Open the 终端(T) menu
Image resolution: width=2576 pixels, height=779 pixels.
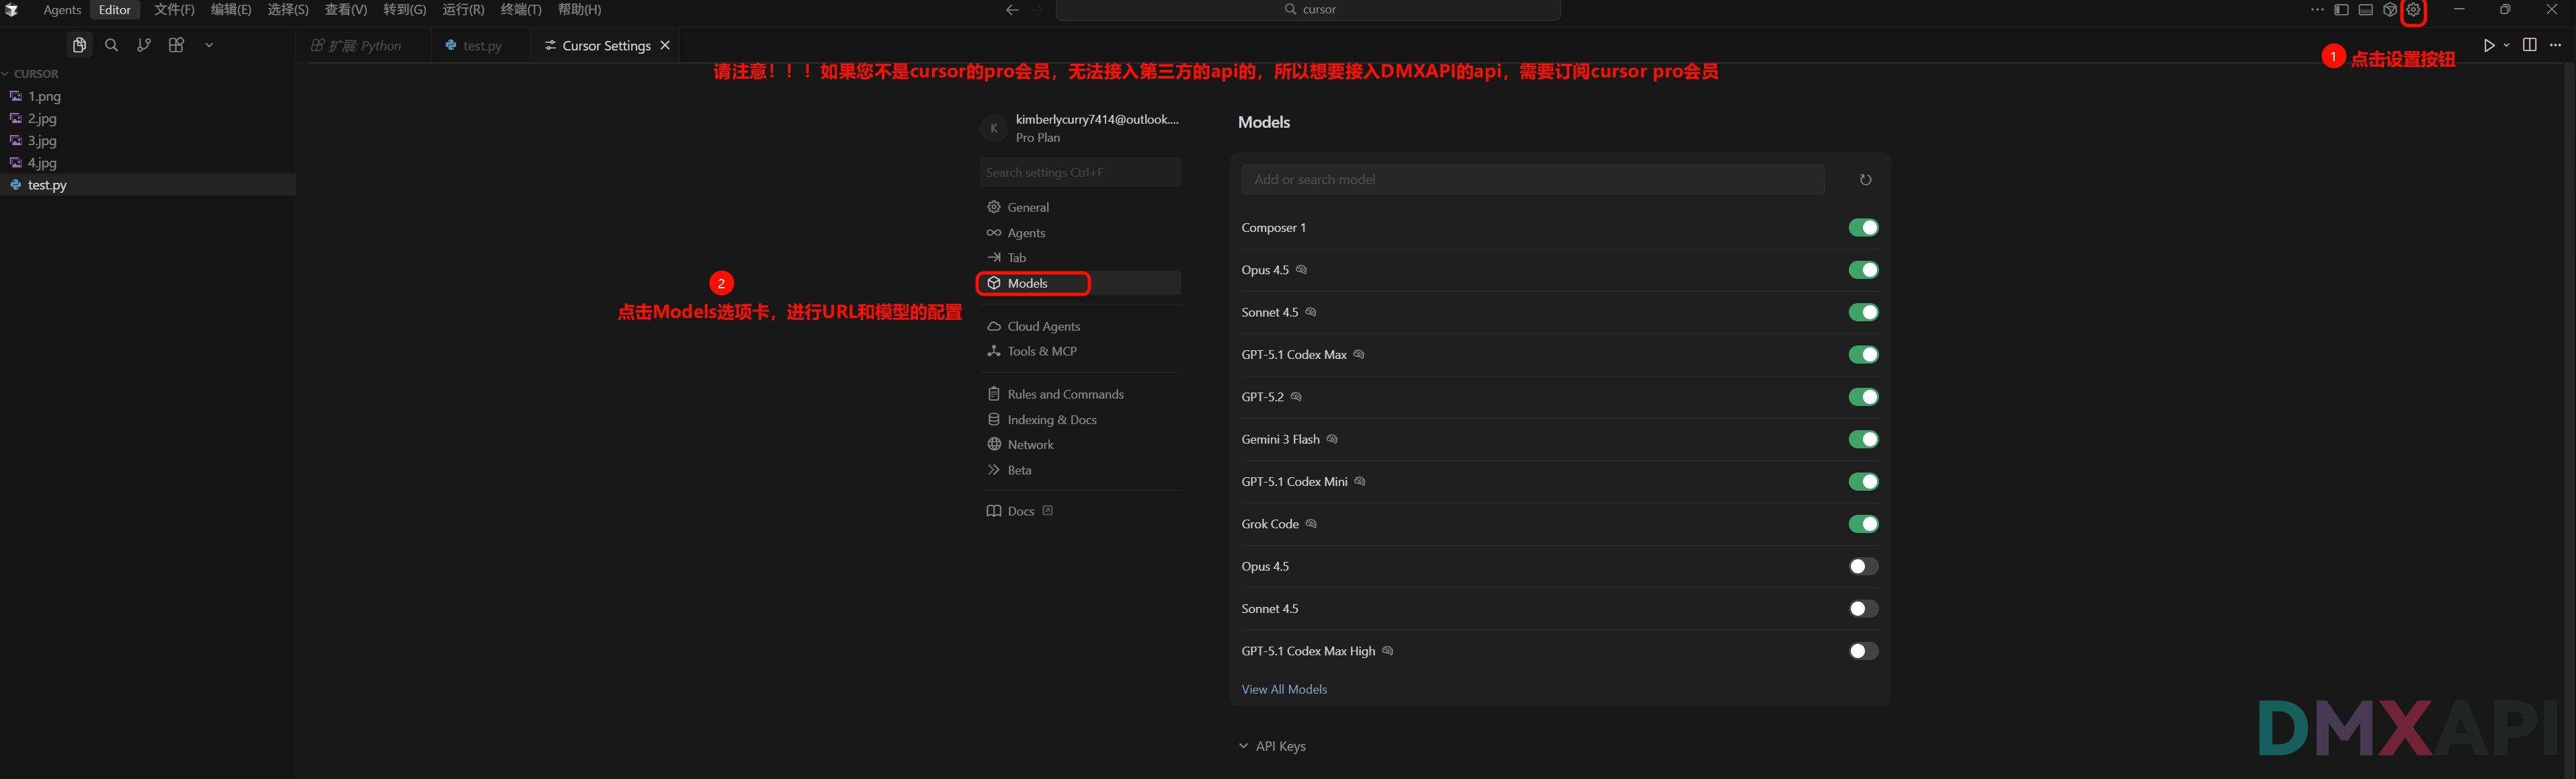(520, 10)
